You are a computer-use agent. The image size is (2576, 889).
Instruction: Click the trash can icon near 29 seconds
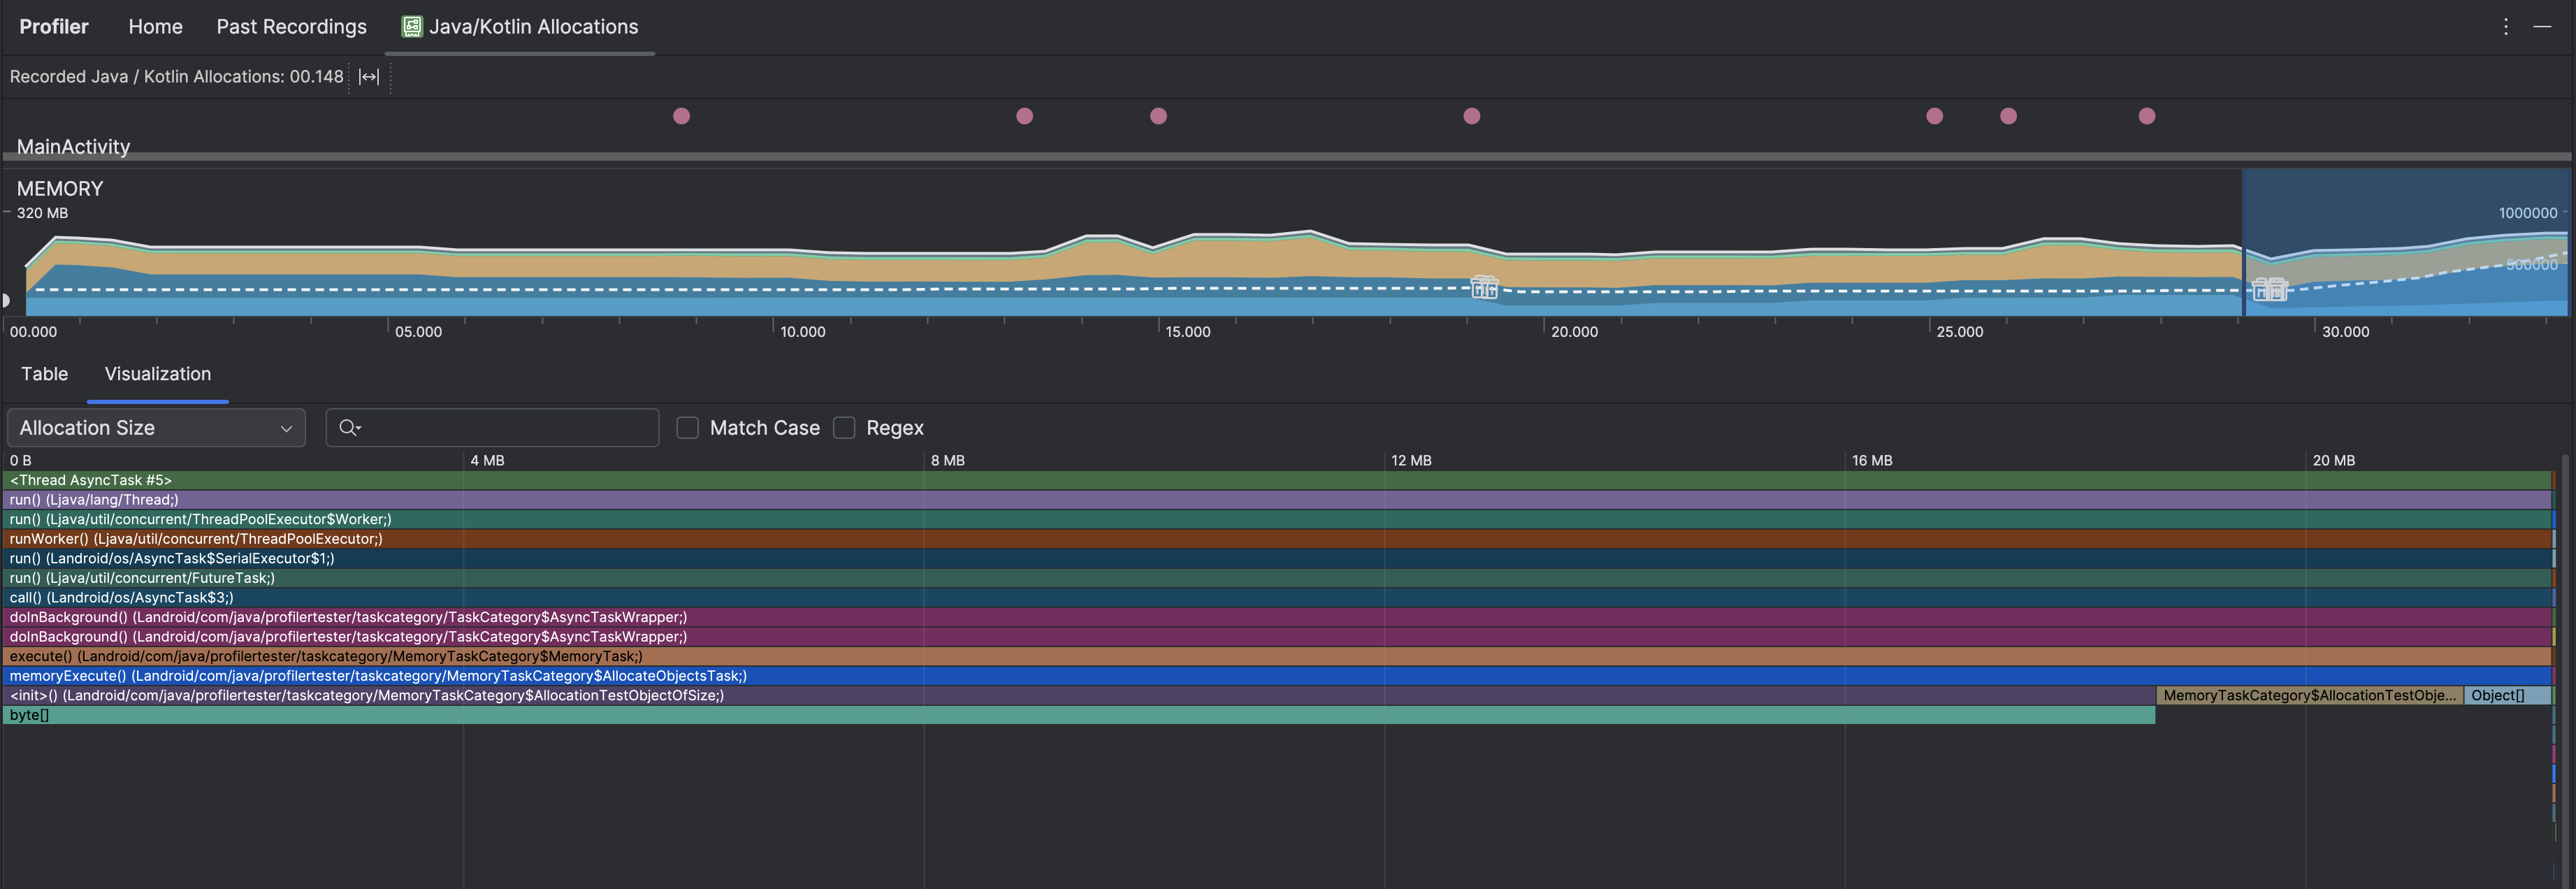(x=2269, y=289)
